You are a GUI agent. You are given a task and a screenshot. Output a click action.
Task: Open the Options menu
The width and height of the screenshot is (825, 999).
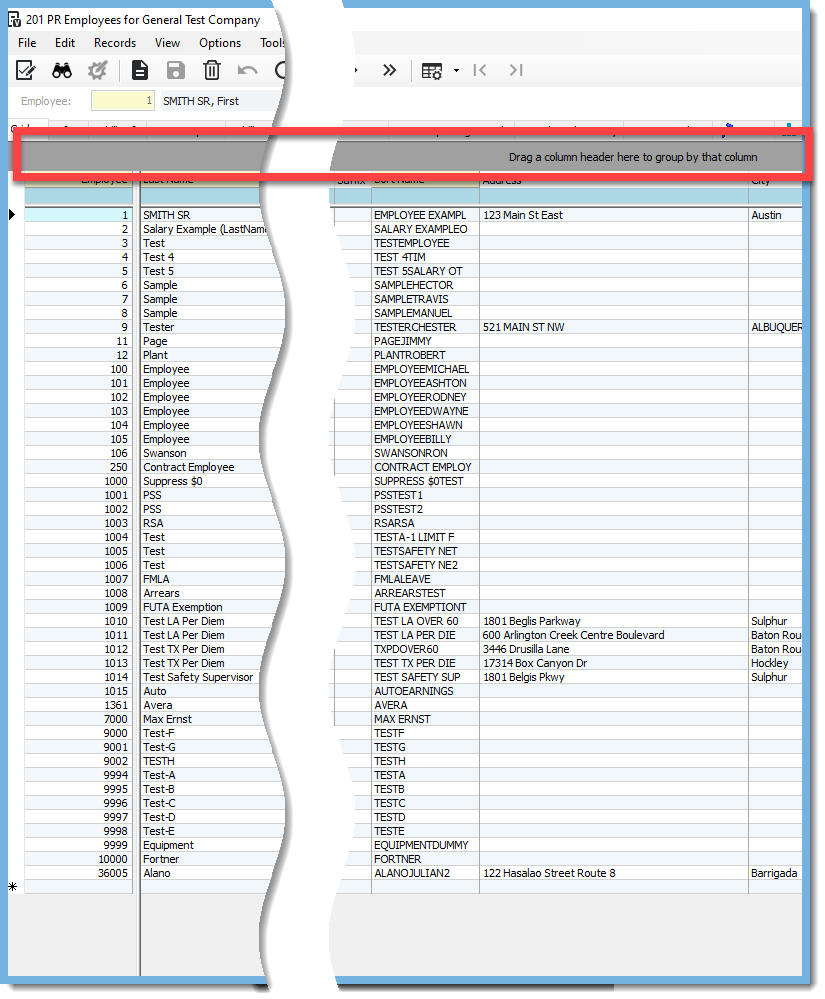pyautogui.click(x=220, y=43)
